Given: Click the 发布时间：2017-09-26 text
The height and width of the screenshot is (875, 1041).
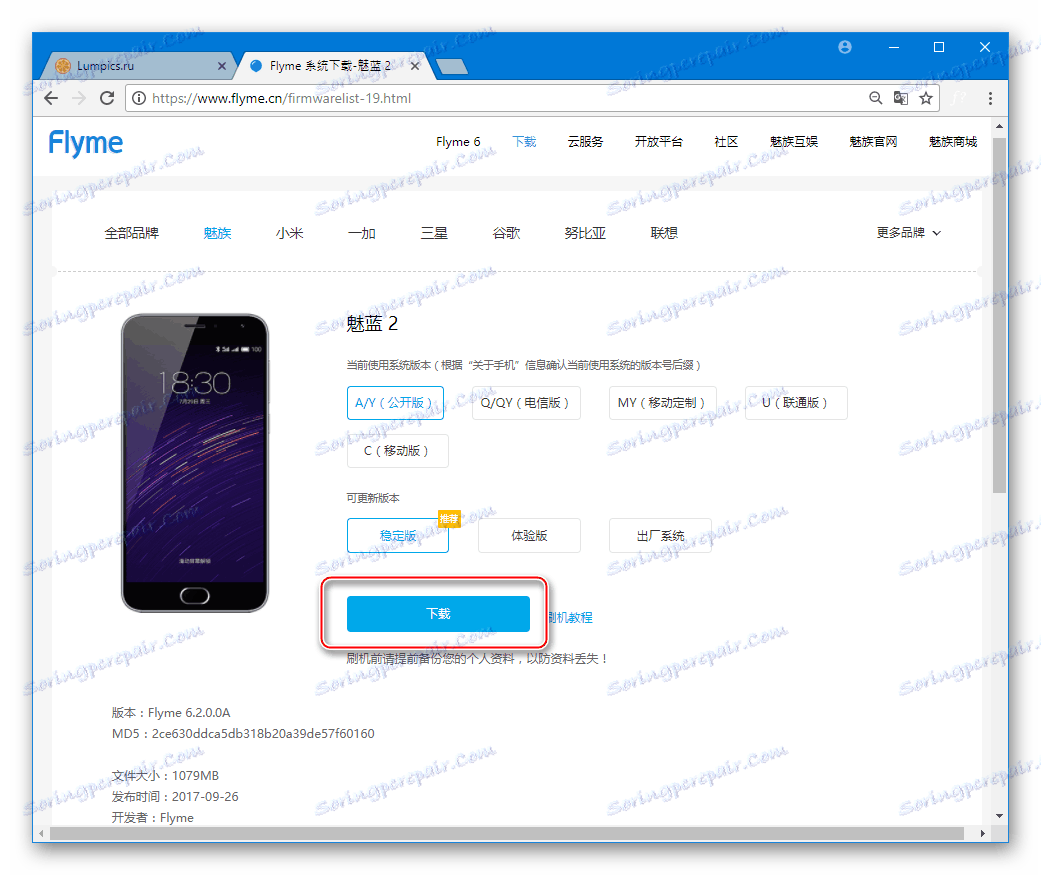Looking at the screenshot, I should click(175, 797).
